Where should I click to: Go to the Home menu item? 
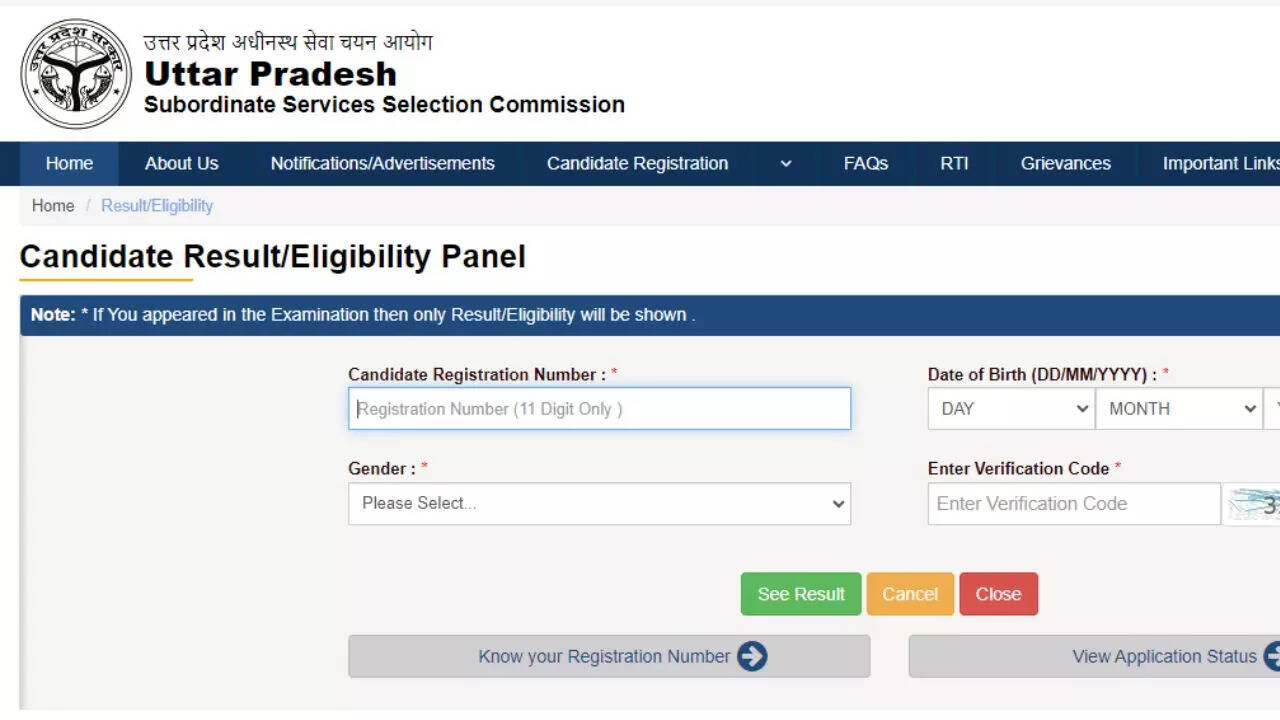pyautogui.click(x=69, y=164)
